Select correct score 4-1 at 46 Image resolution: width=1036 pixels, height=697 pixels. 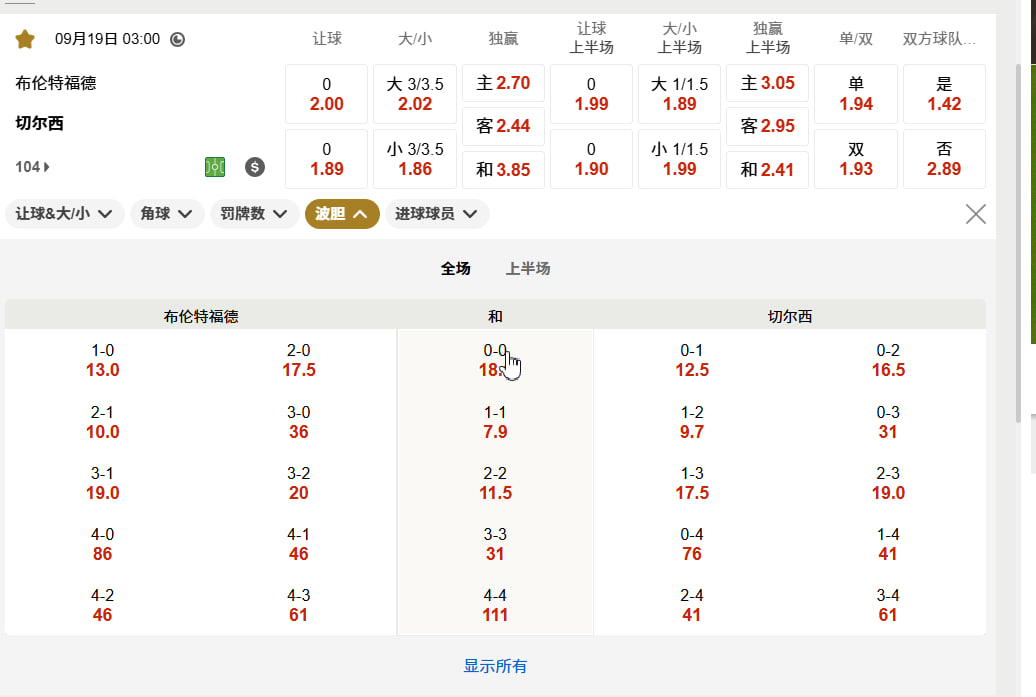pos(299,544)
